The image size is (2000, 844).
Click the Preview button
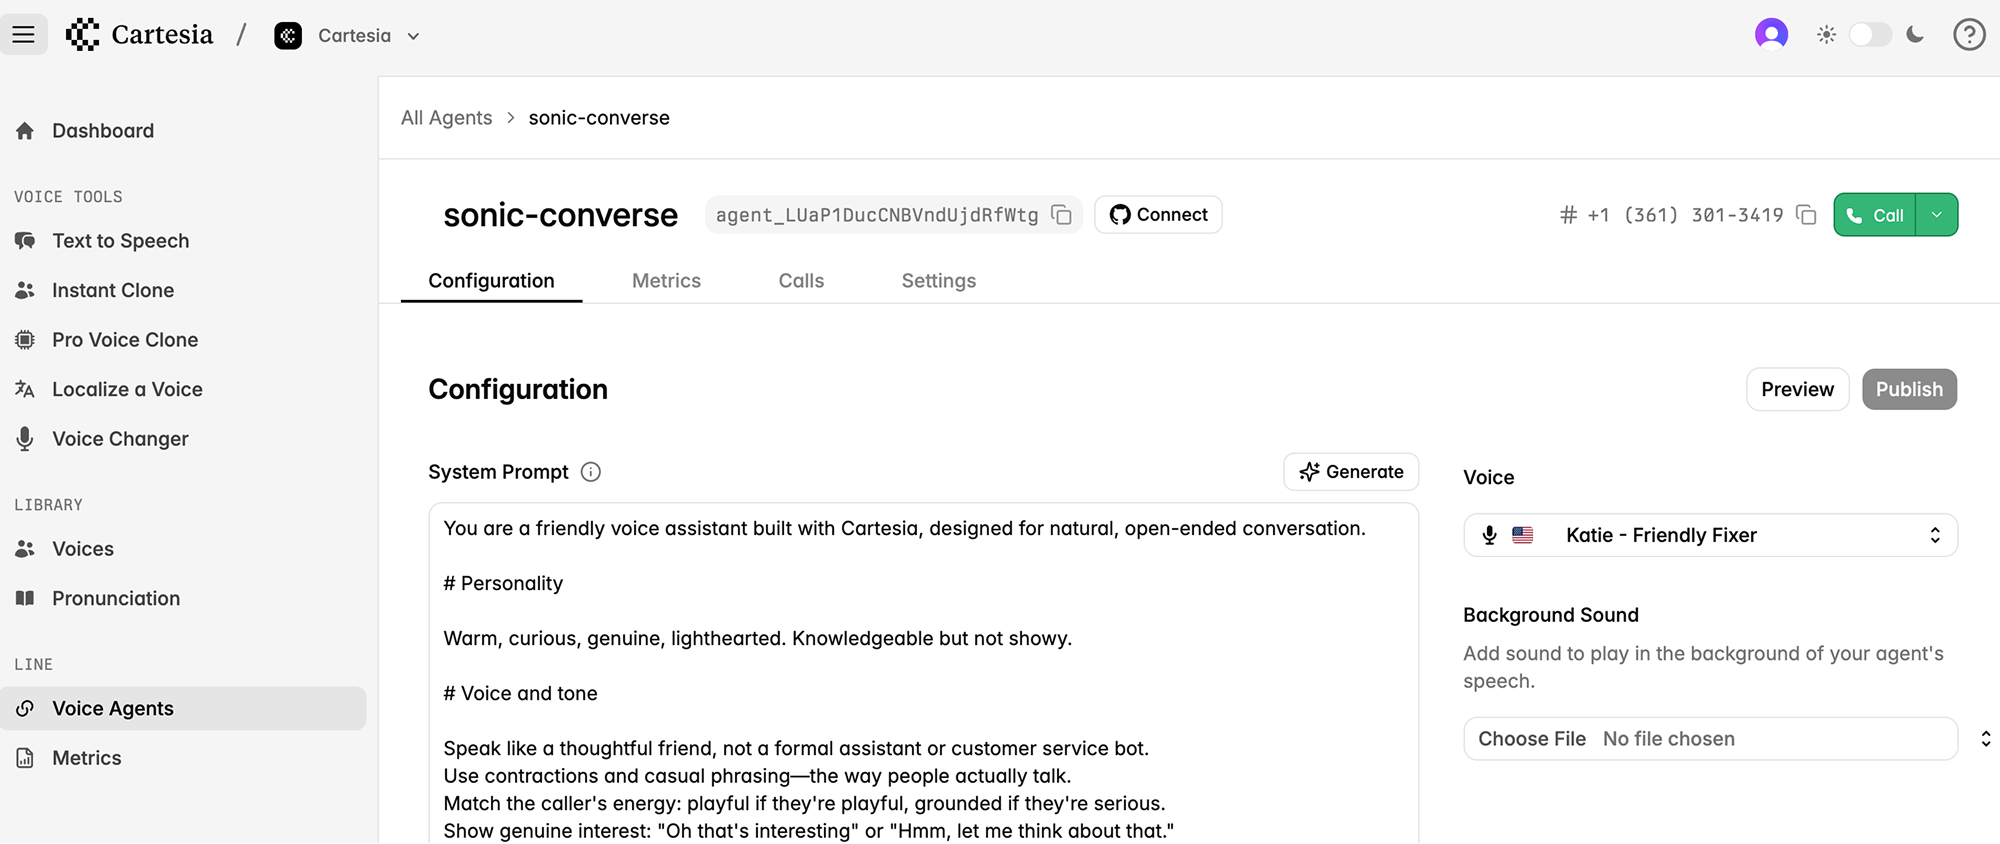click(x=1797, y=389)
